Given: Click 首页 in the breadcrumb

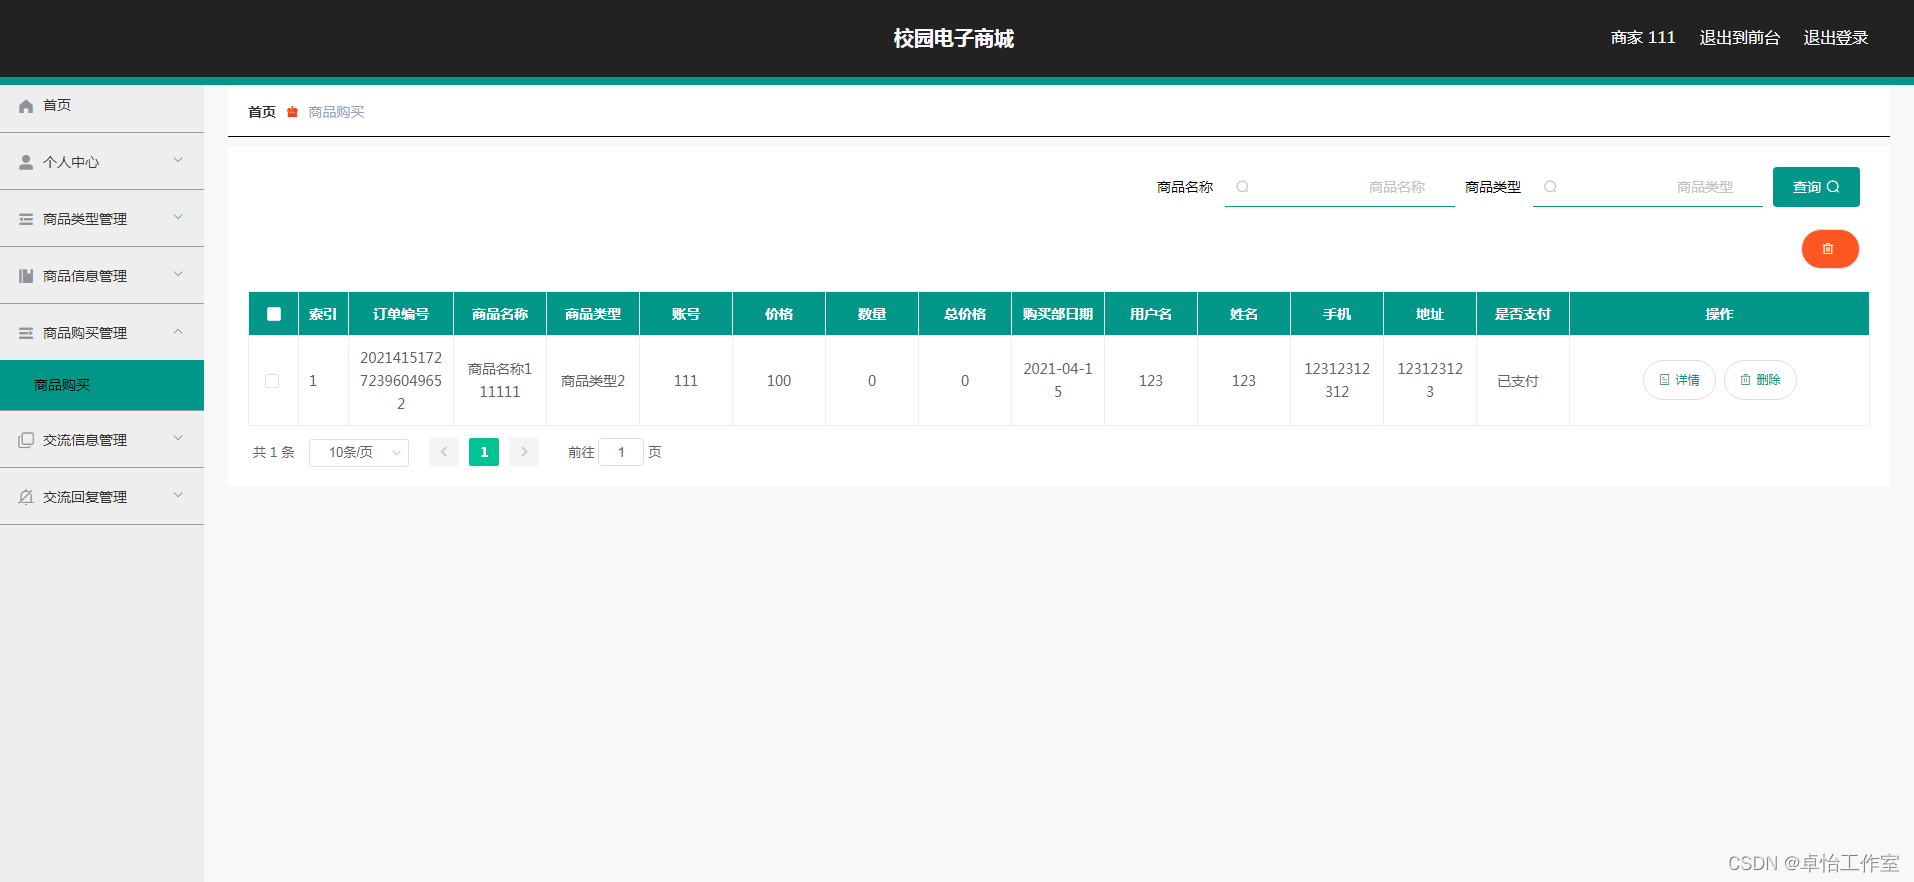Looking at the screenshot, I should (262, 112).
